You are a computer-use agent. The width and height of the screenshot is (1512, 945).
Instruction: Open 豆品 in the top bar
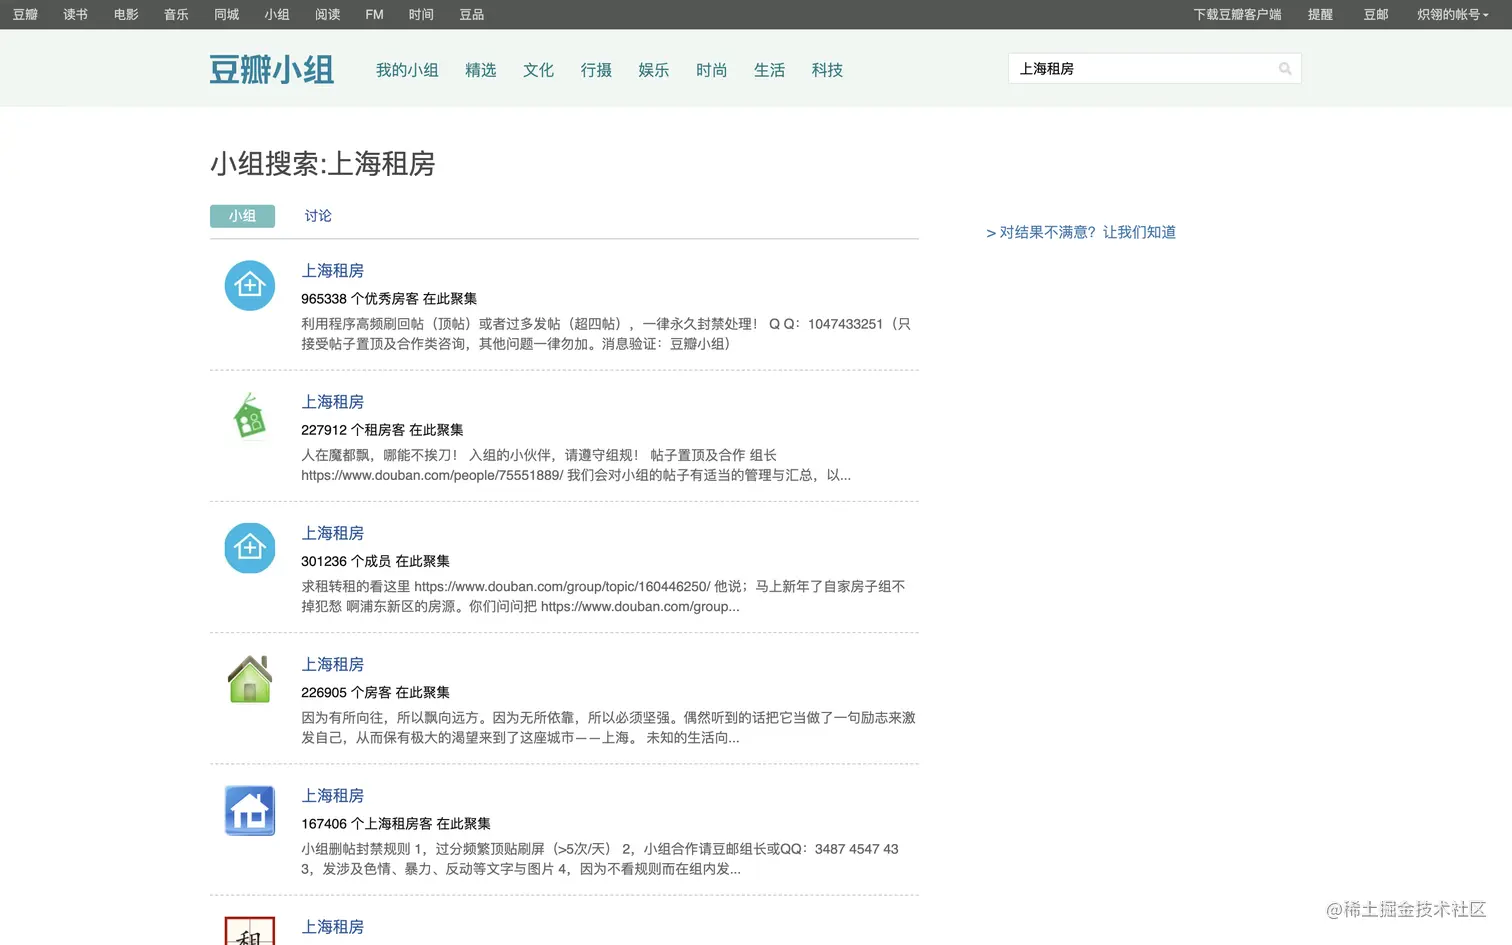point(472,14)
